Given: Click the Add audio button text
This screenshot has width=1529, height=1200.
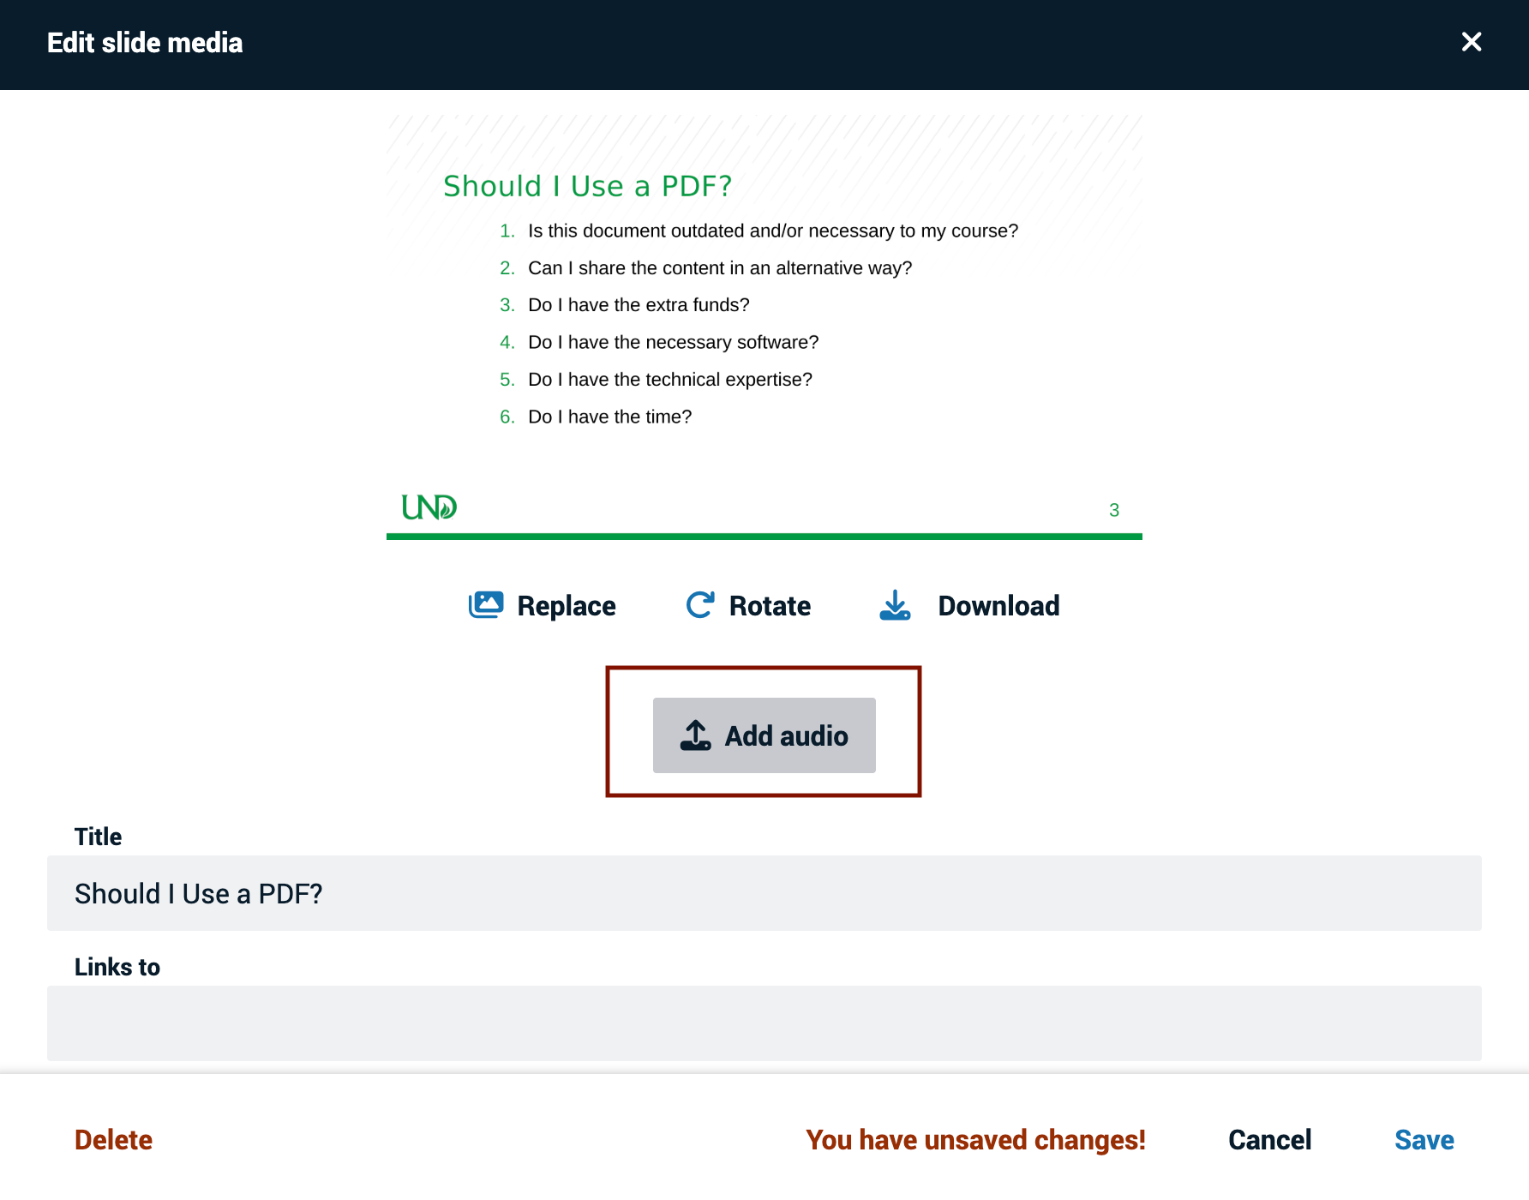Looking at the screenshot, I should tap(786, 736).
